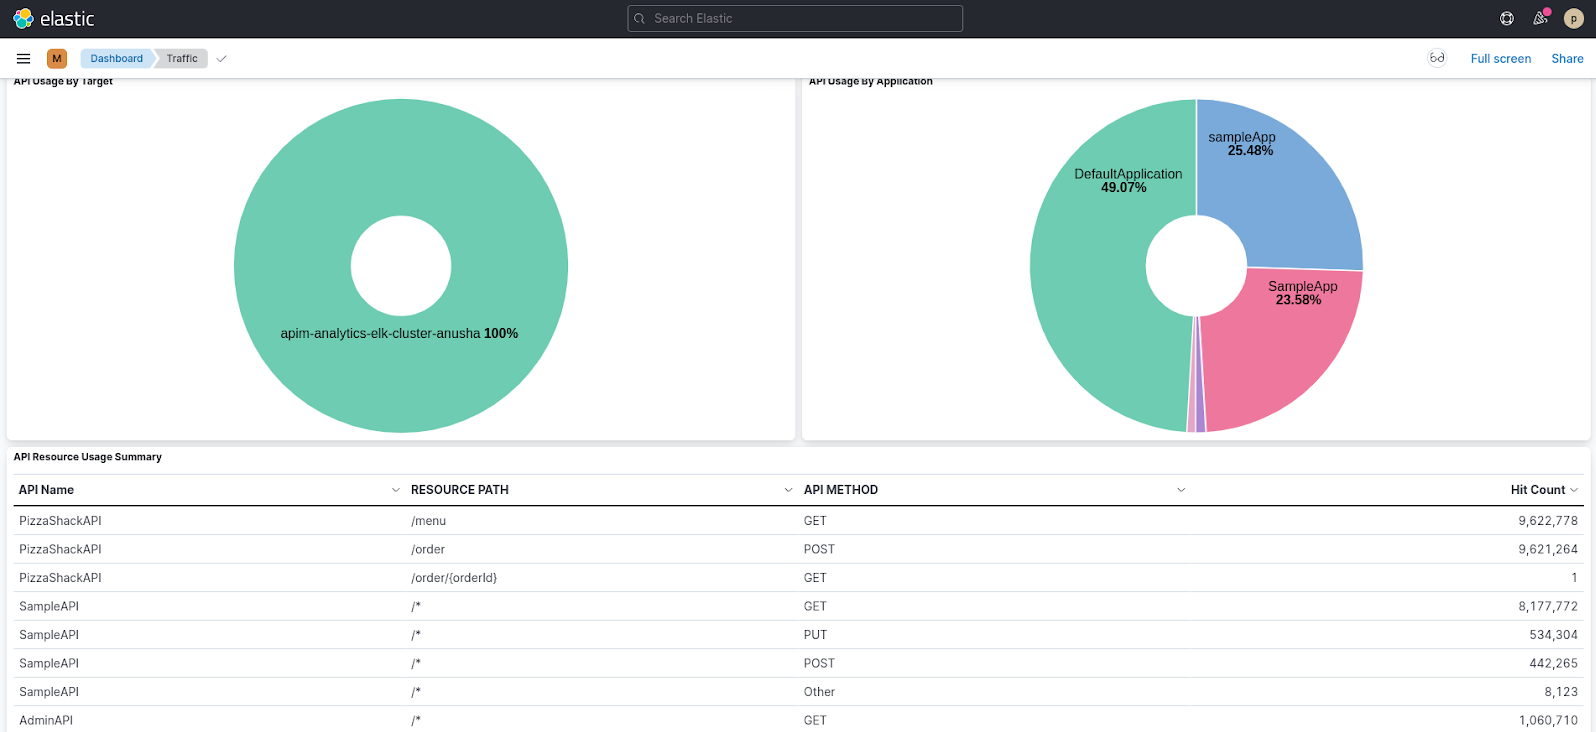The width and height of the screenshot is (1596, 732).
Task: Click the checkmark icon beside Traffic breadcrumb
Action: point(222,59)
